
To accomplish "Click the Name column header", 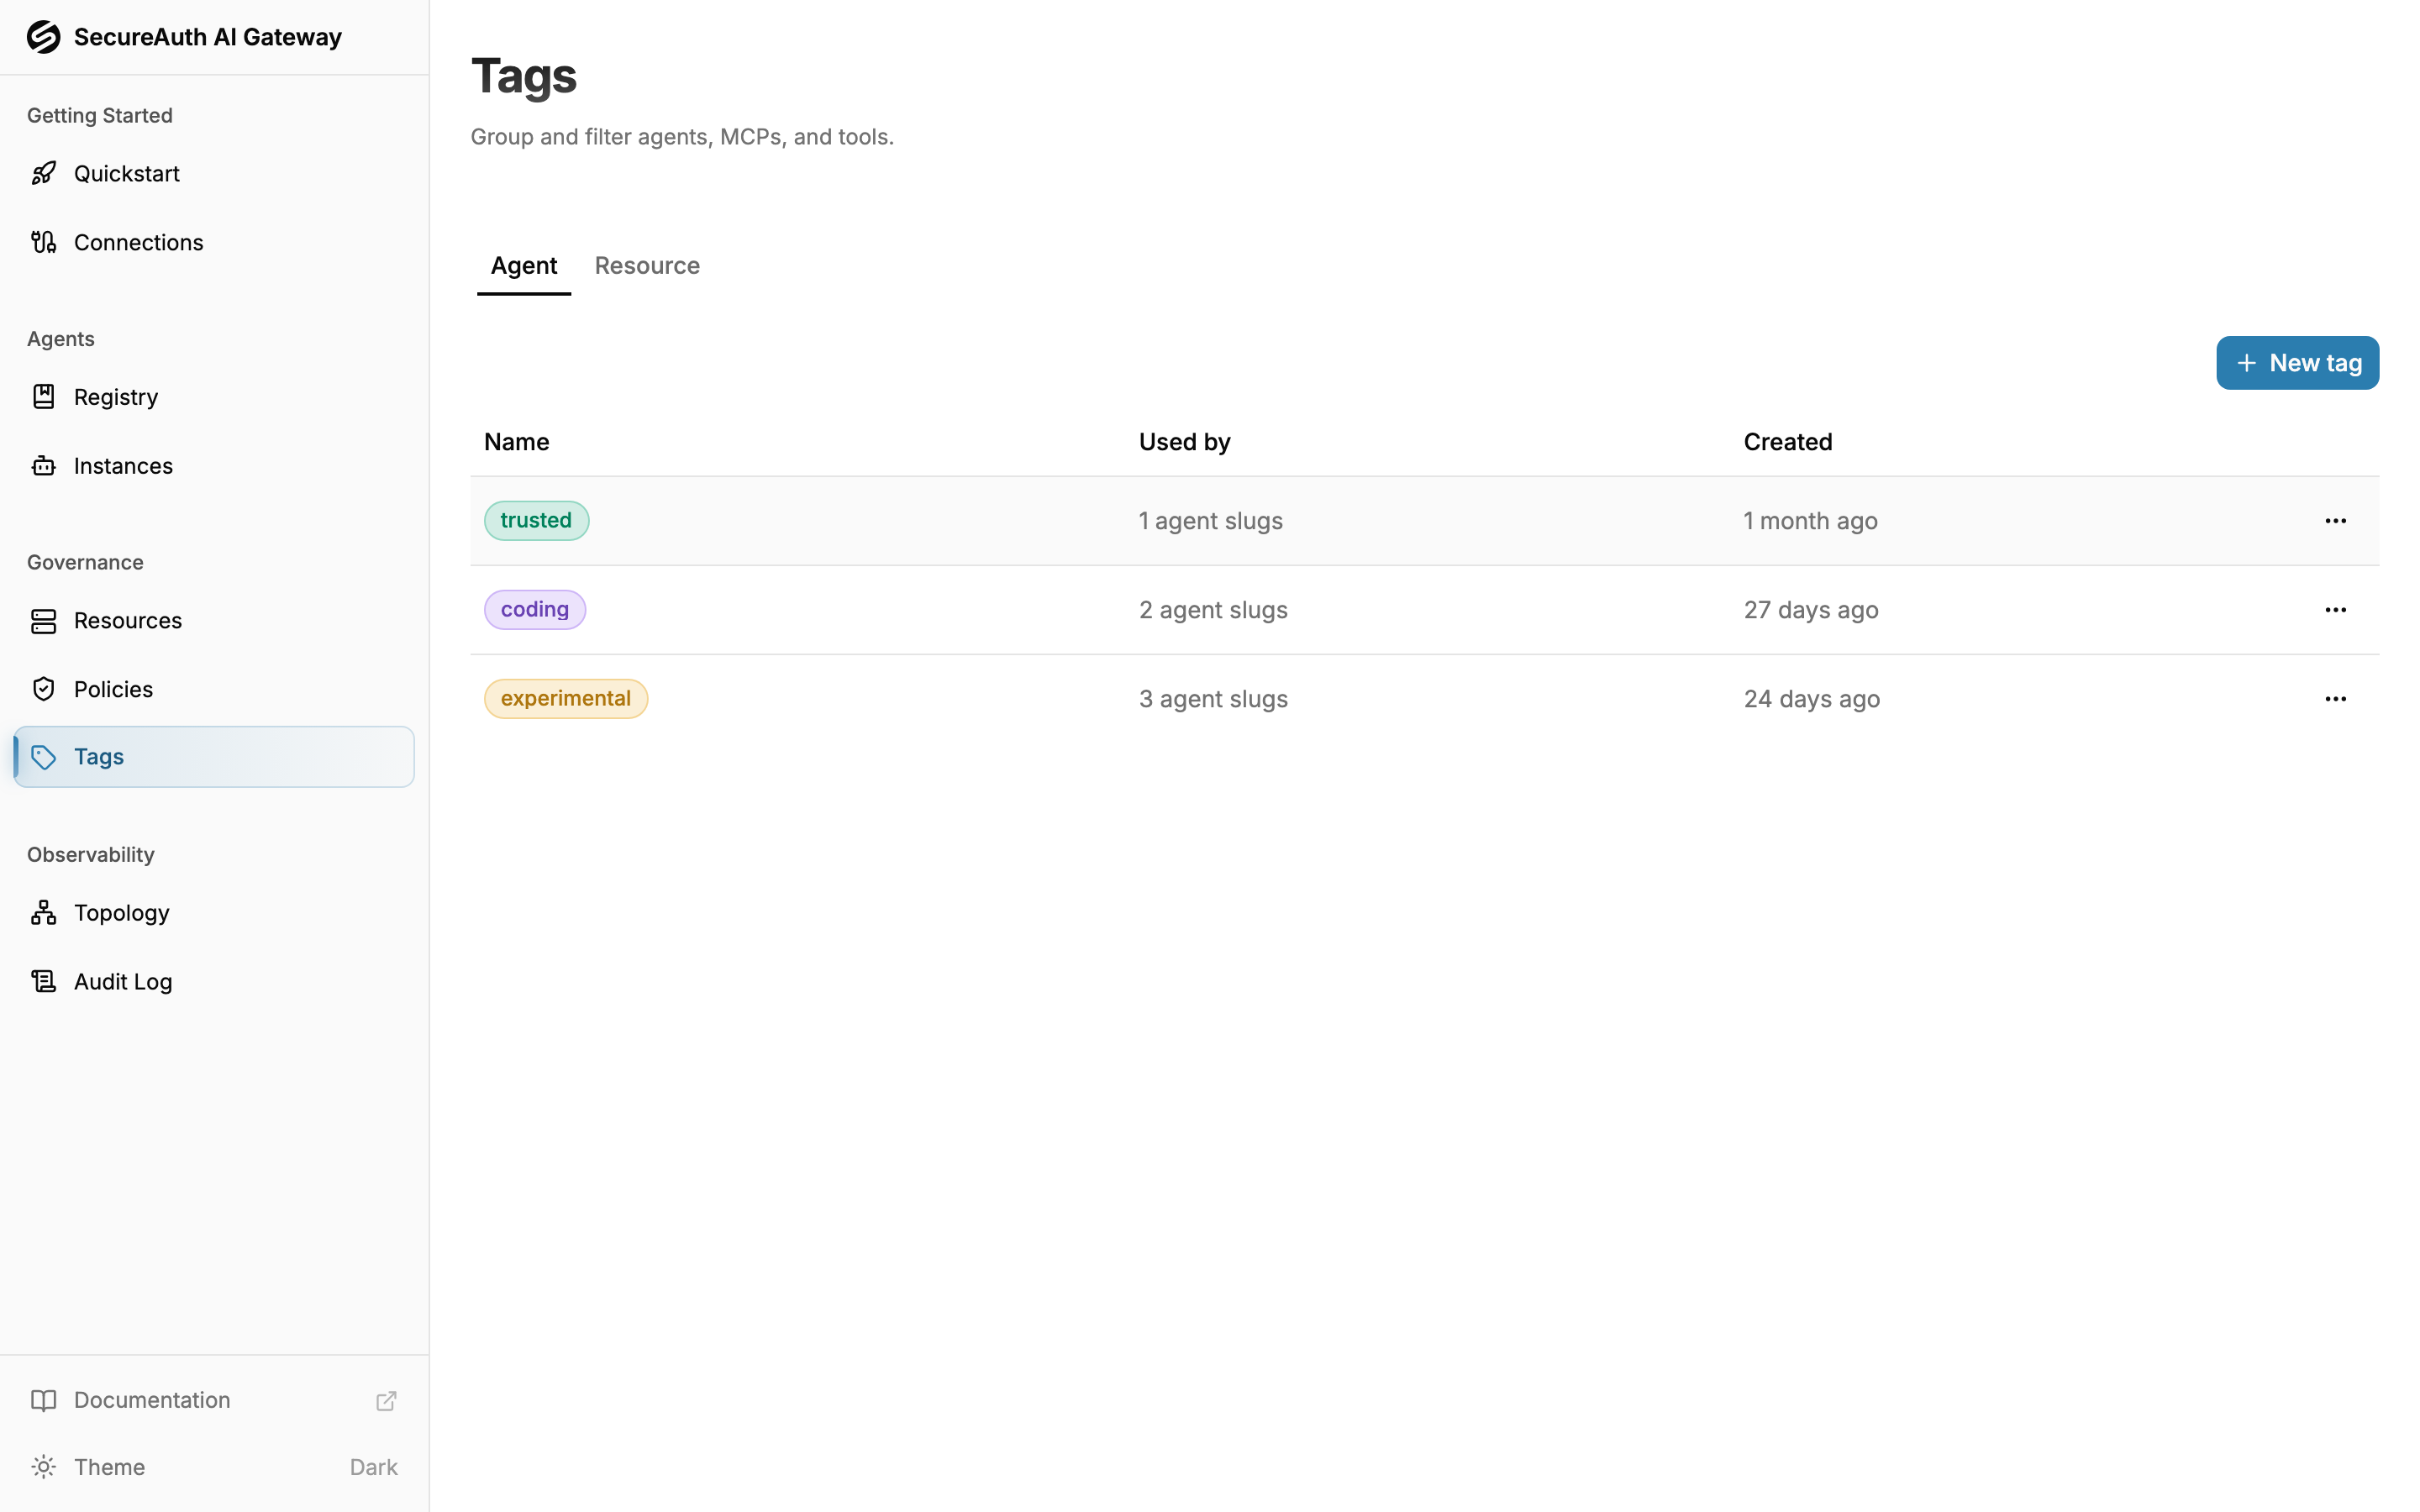I will coord(517,442).
